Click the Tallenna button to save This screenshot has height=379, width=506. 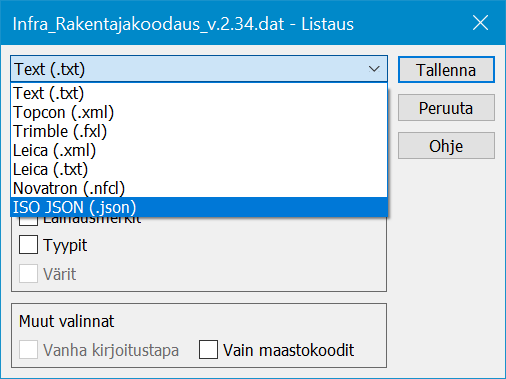(446, 70)
